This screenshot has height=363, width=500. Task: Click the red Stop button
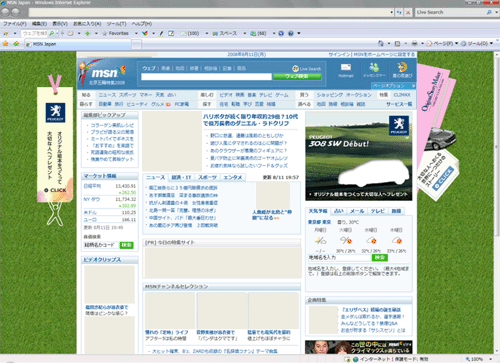click(408, 13)
